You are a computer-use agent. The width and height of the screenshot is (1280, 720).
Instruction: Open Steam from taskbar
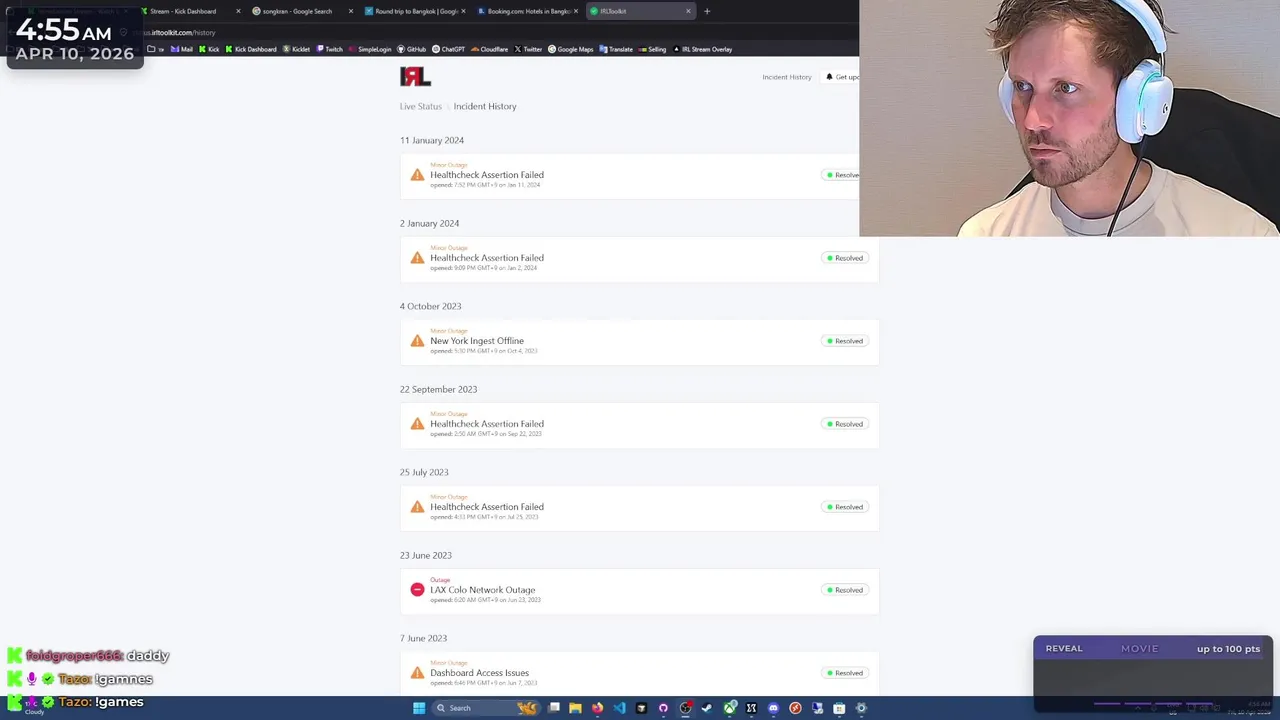[707, 708]
